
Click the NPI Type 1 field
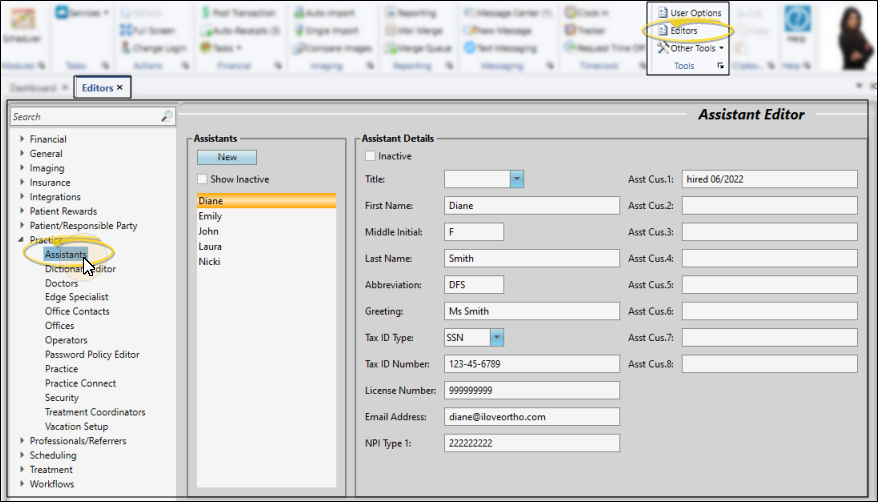(532, 443)
